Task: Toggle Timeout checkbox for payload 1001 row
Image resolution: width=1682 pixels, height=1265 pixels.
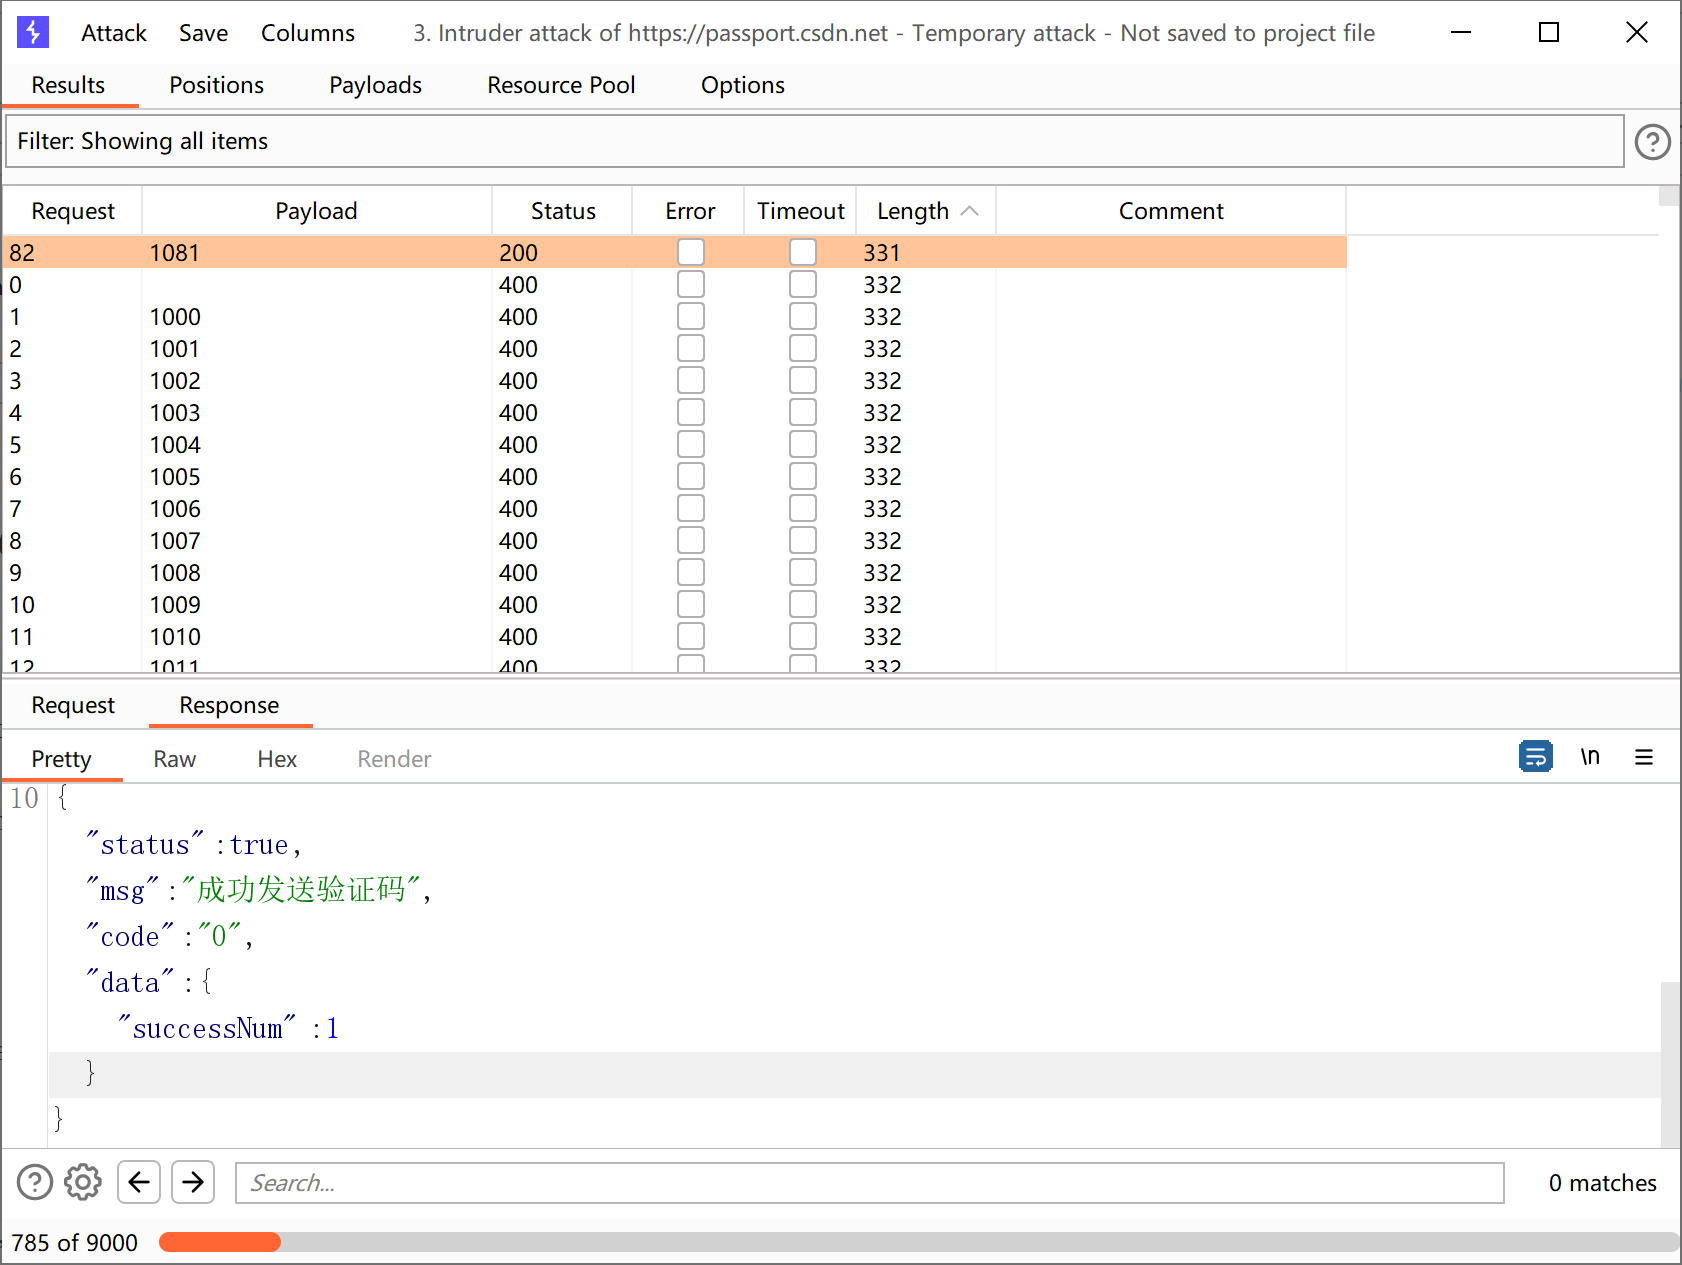Action: pos(803,348)
